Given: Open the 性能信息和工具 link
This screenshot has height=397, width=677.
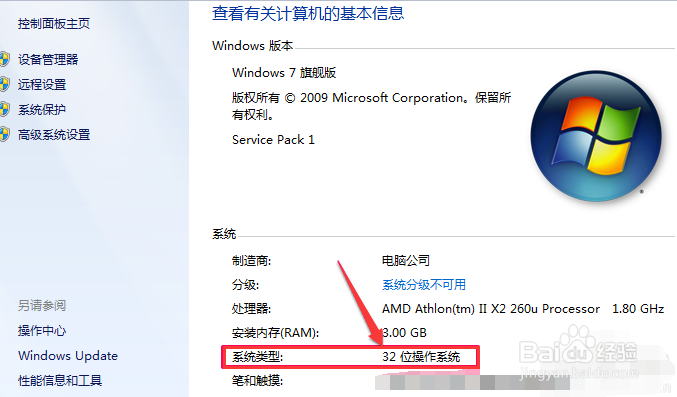Looking at the screenshot, I should [x=60, y=380].
